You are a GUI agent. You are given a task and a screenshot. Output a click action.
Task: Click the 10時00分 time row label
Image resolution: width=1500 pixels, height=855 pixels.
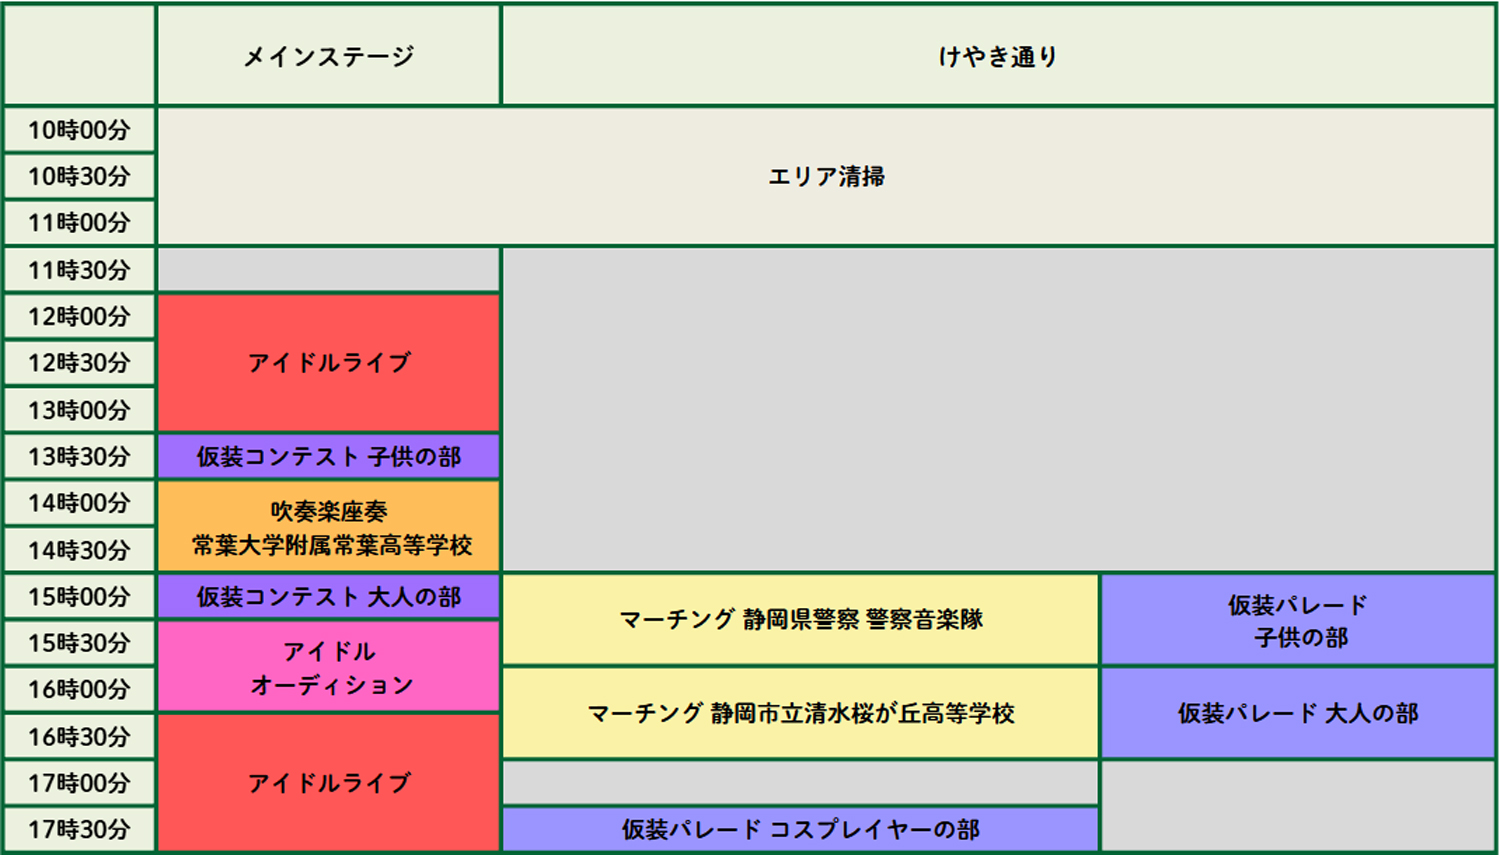tap(79, 130)
